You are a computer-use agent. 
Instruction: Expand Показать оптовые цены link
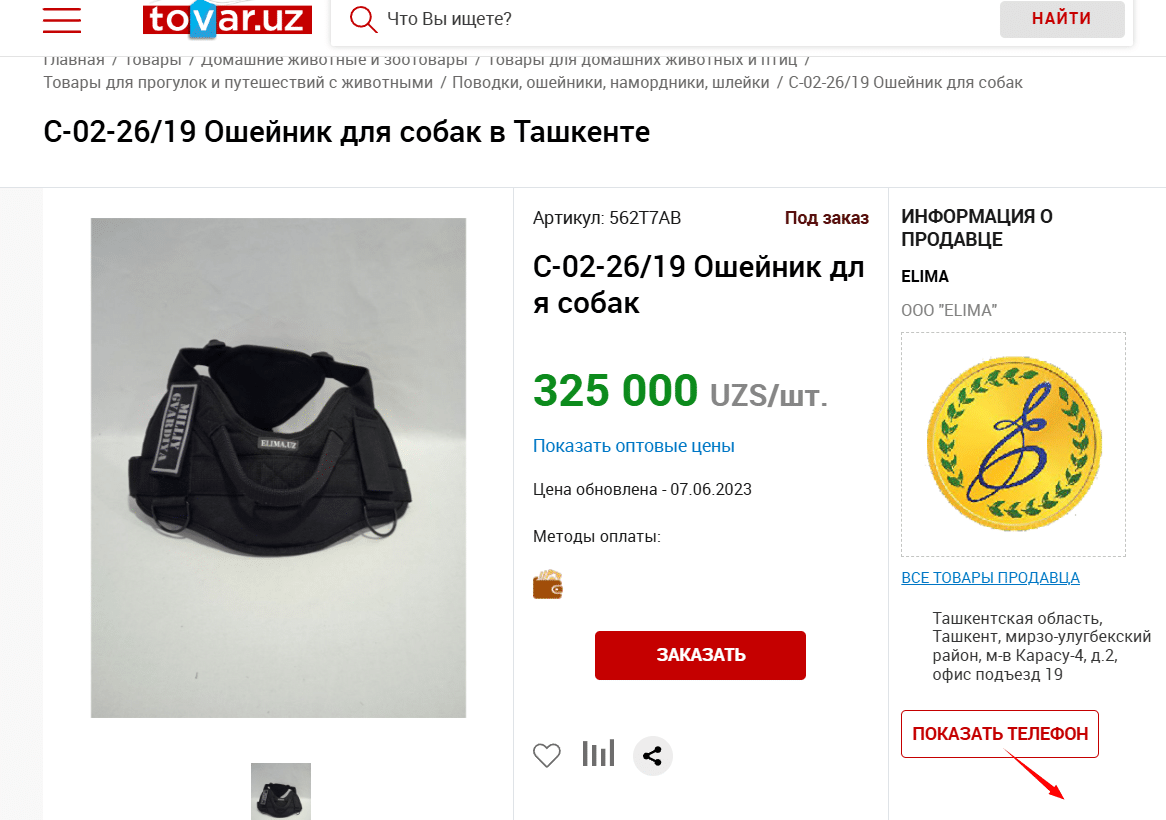coord(634,446)
